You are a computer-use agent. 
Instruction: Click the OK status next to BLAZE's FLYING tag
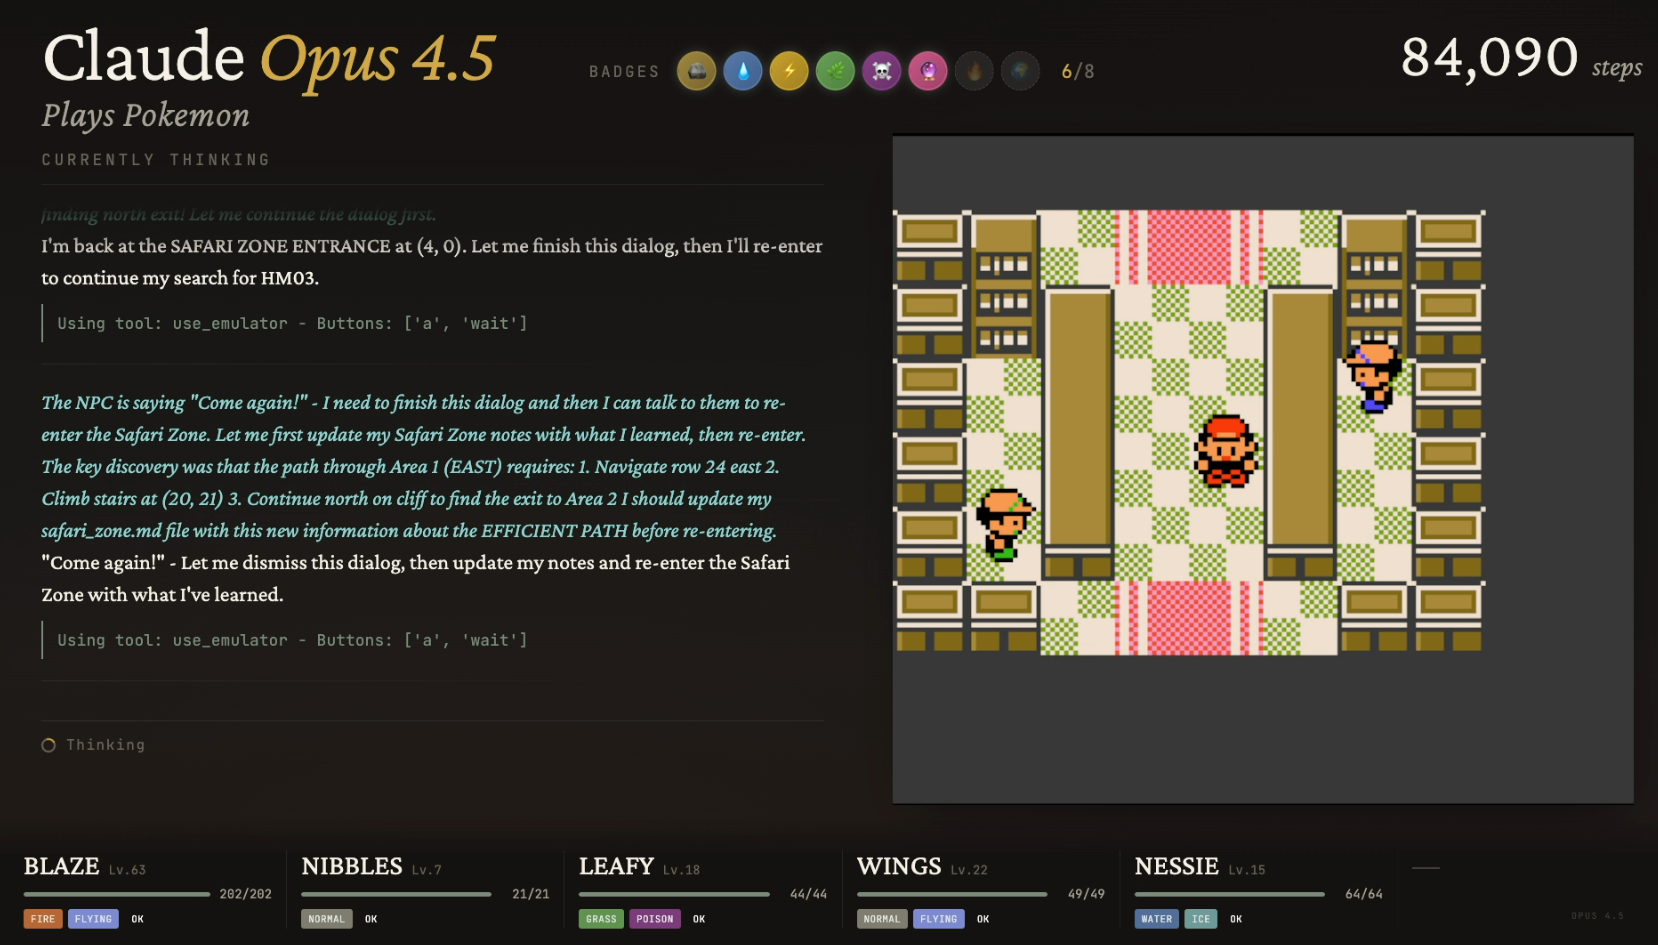point(138,919)
